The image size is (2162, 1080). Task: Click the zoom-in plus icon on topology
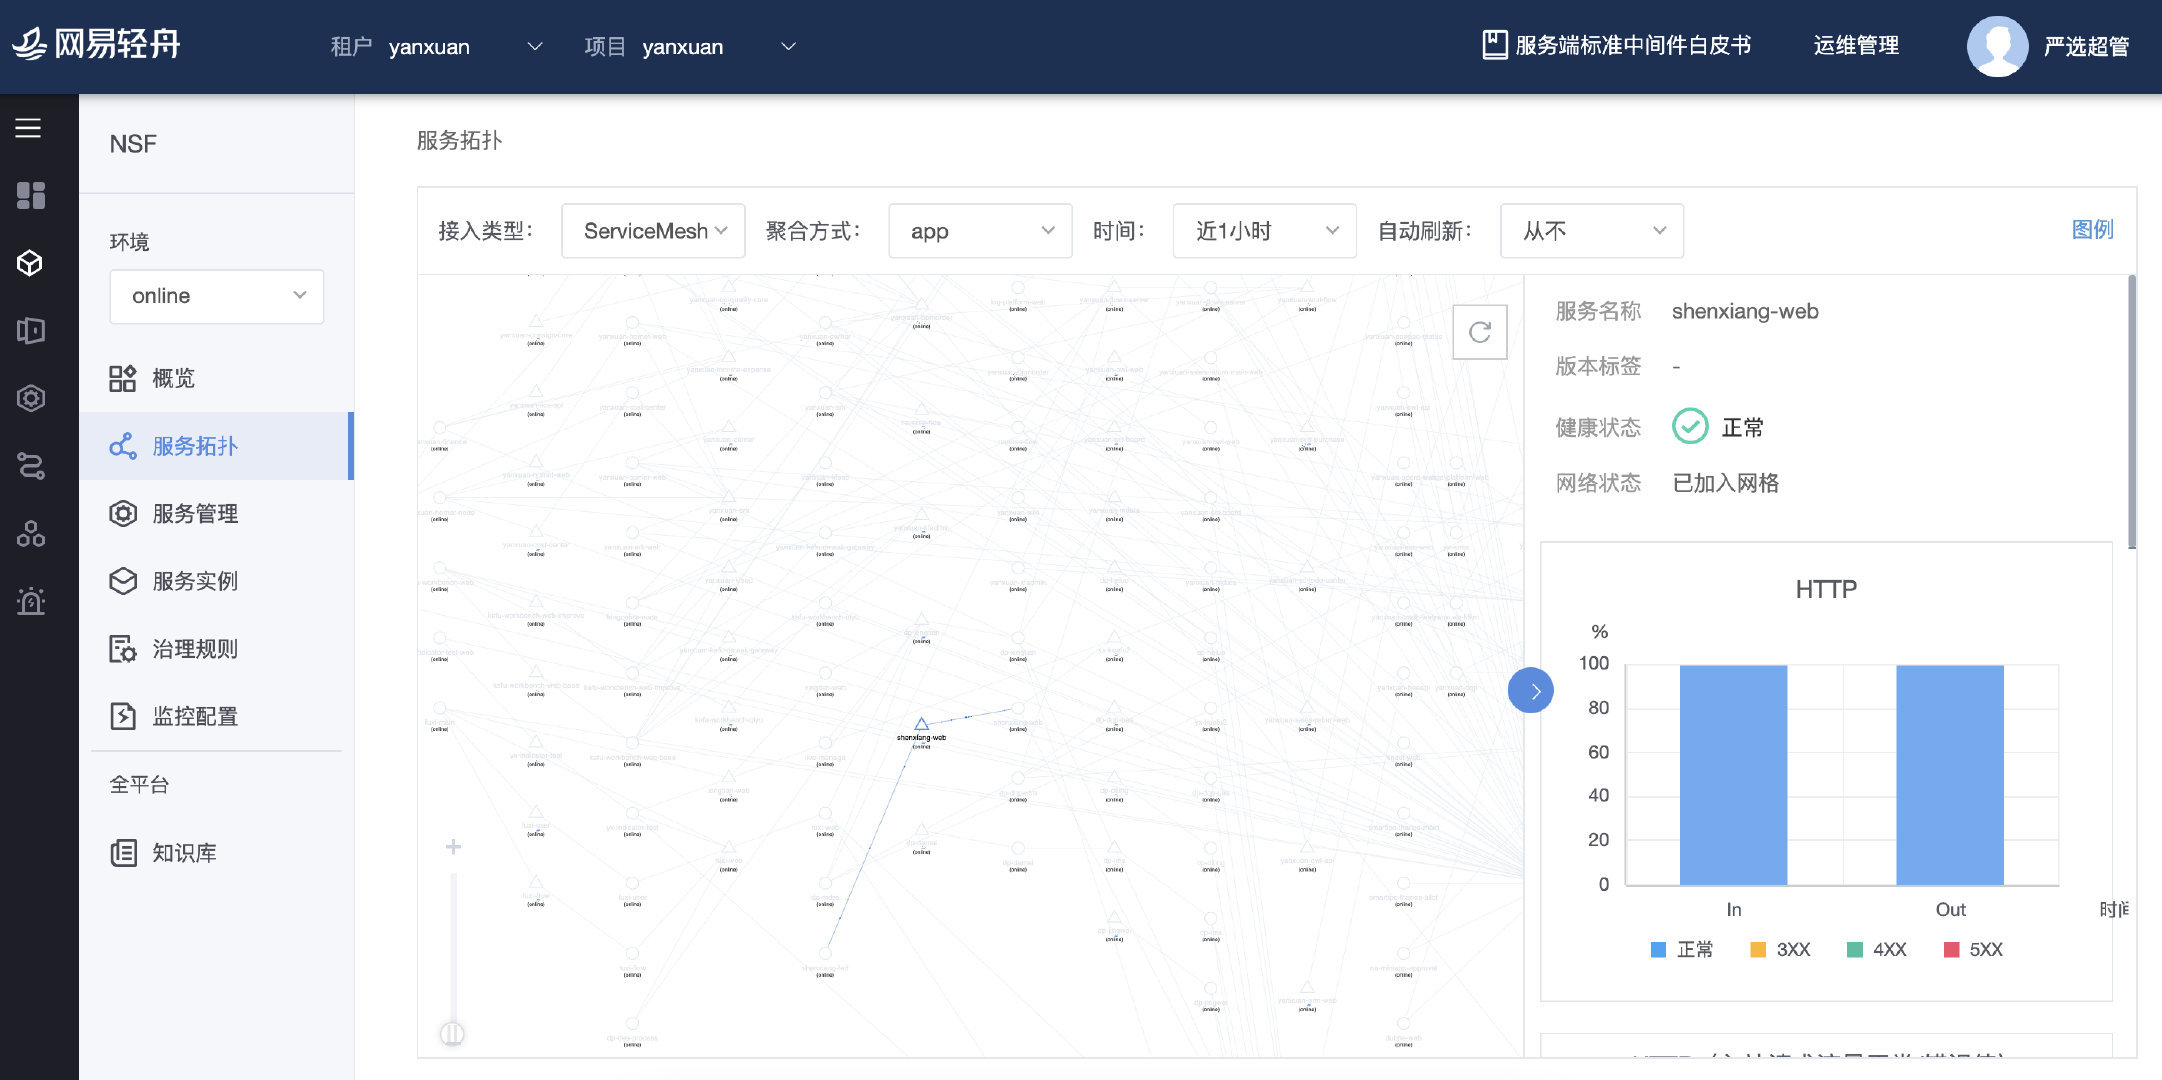453,847
